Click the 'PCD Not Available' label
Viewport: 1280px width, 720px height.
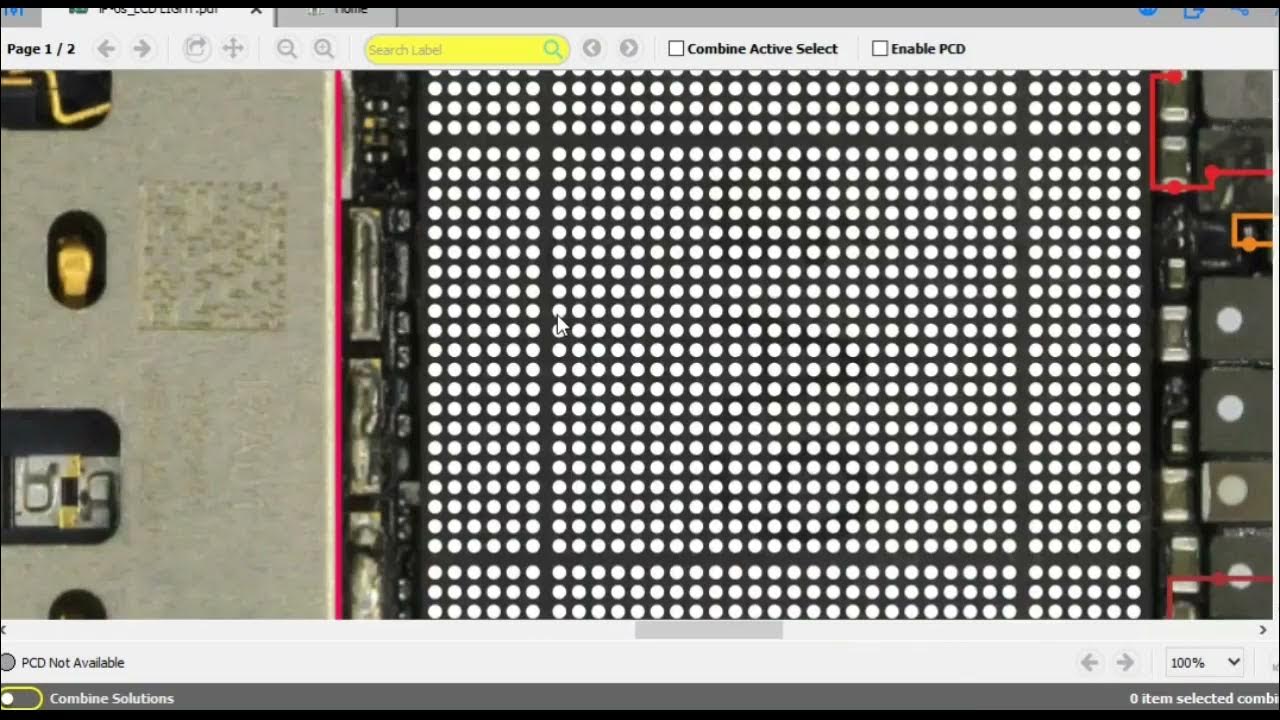click(73, 662)
